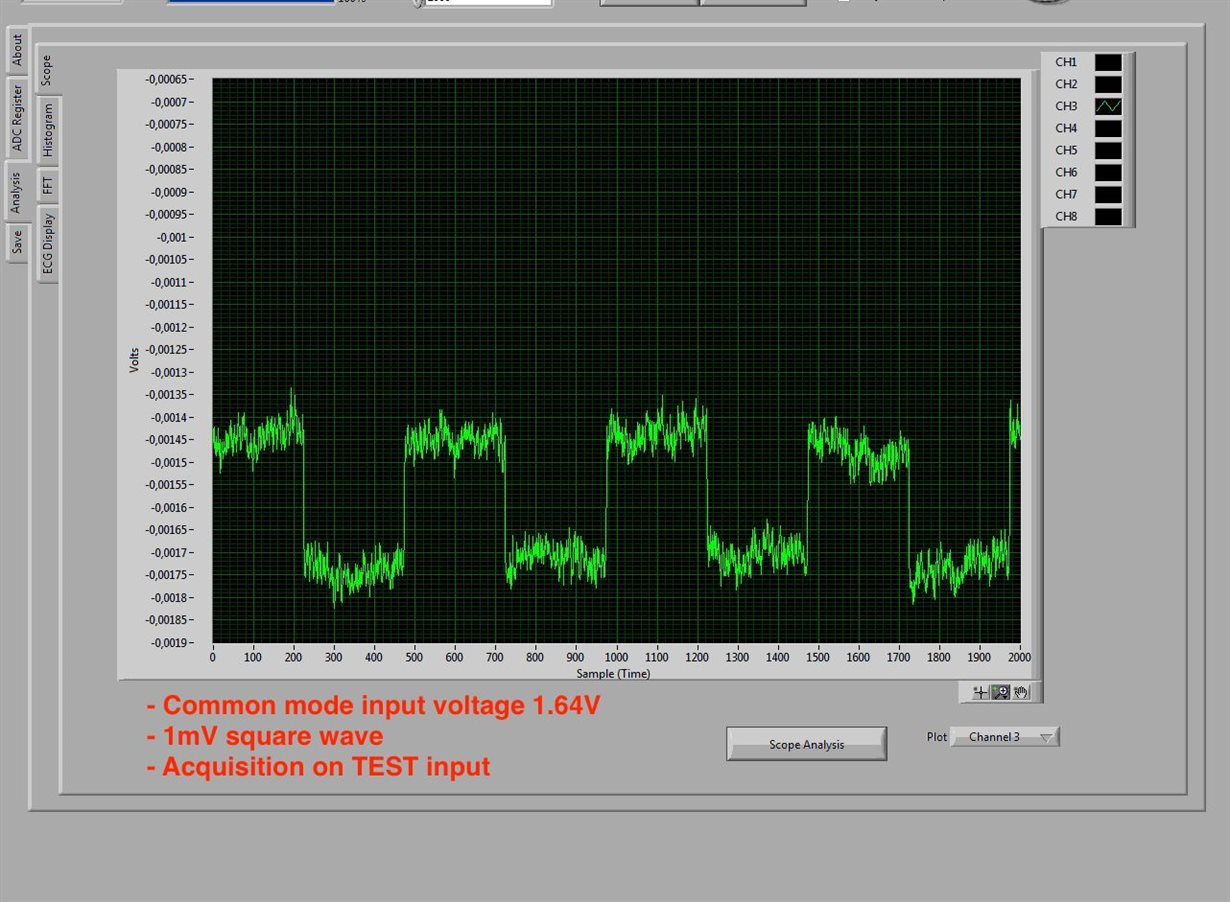Select the Analysis tab
Viewport: 1230px width, 902px height.
tap(16, 192)
